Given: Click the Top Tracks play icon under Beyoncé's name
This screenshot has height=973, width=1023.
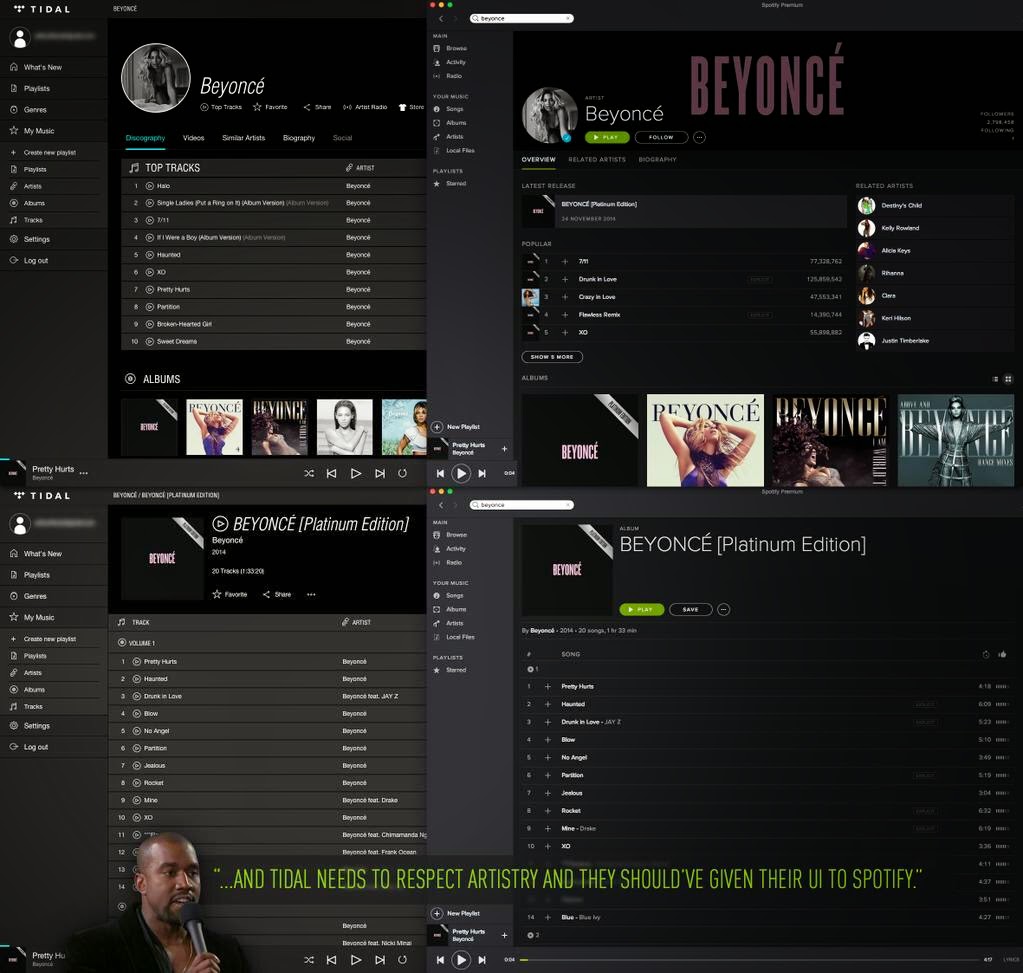Looking at the screenshot, I should [204, 107].
